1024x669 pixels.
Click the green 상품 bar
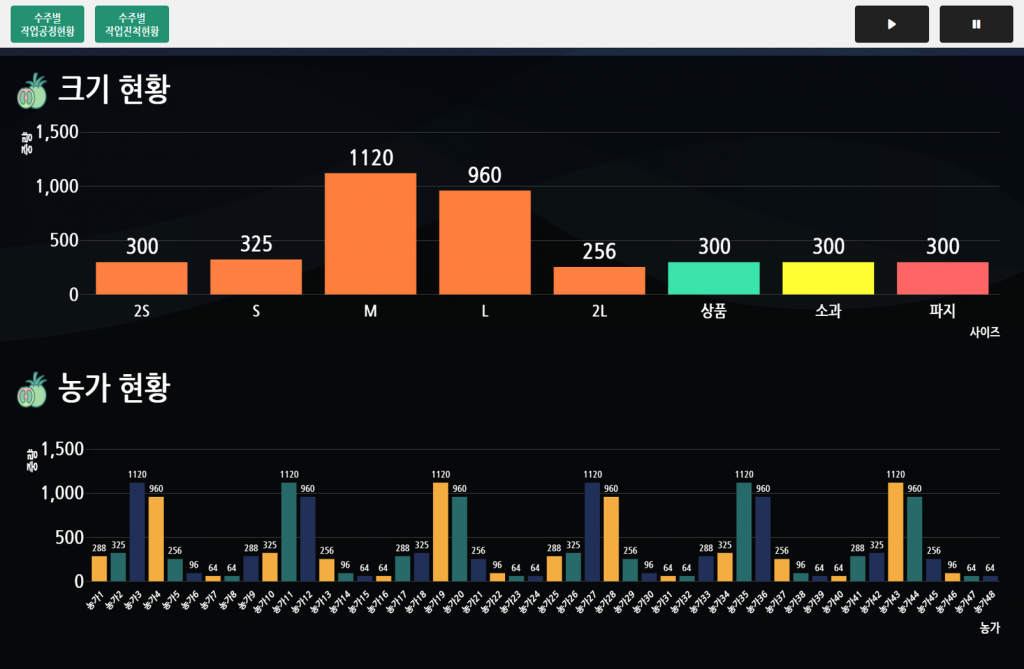[x=714, y=278]
